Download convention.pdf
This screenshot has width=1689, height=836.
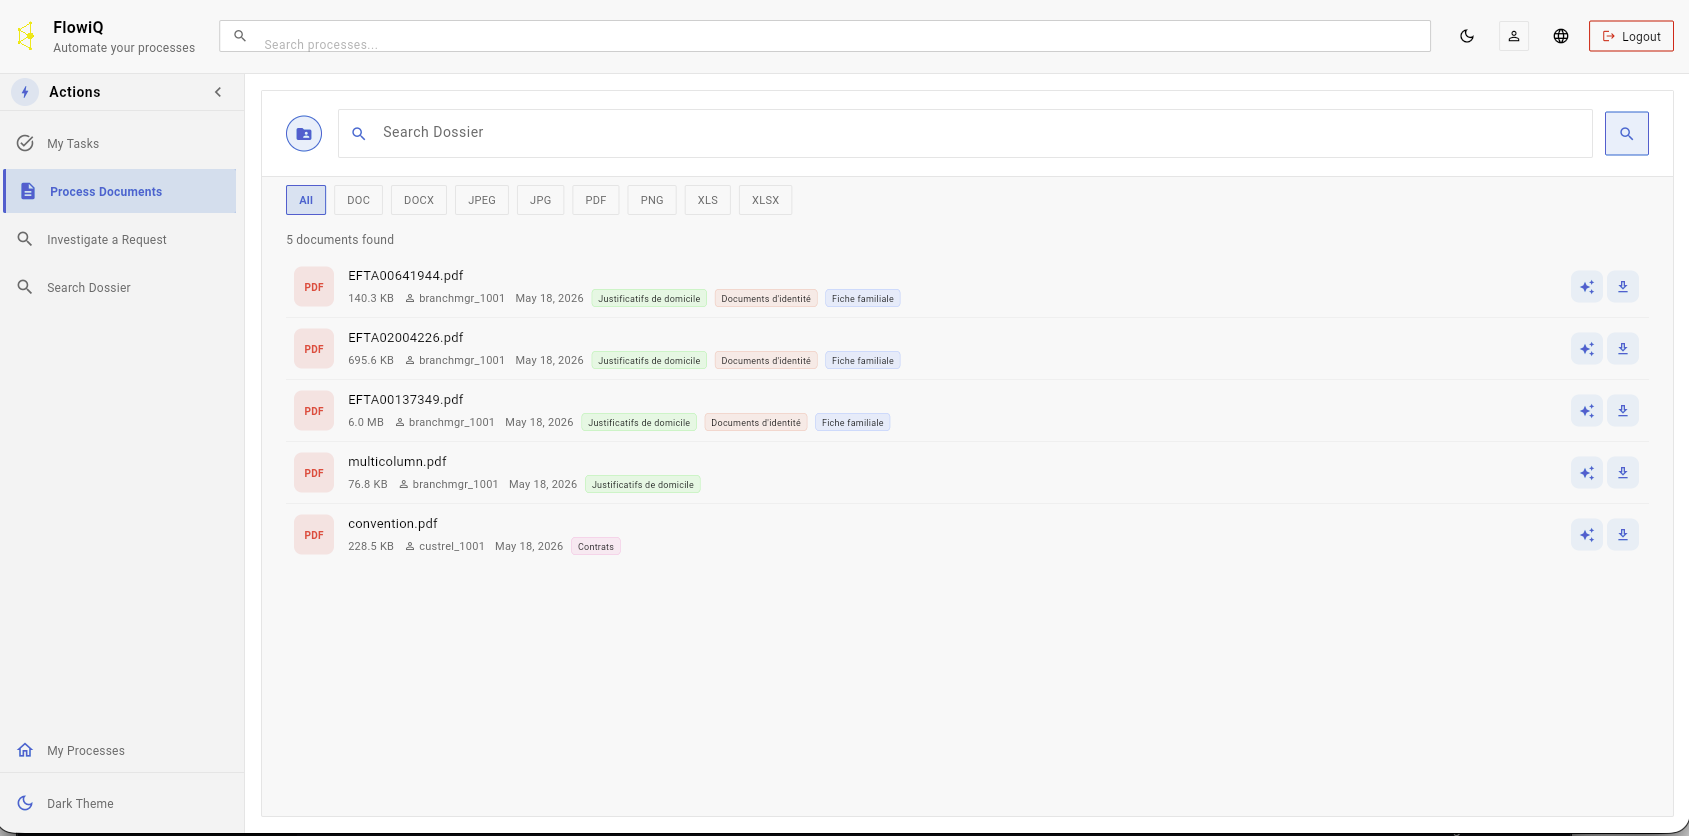[x=1623, y=535]
